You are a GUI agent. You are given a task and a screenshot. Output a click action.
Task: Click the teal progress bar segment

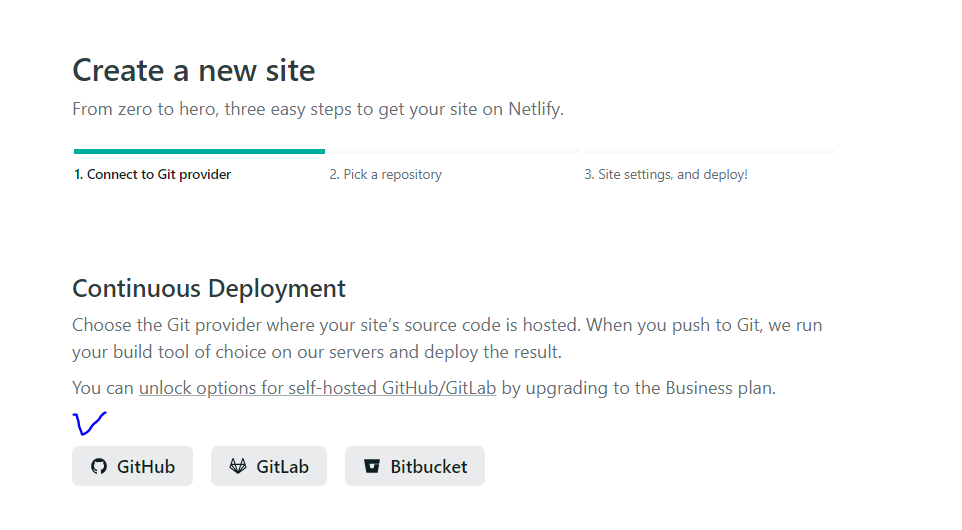click(199, 151)
